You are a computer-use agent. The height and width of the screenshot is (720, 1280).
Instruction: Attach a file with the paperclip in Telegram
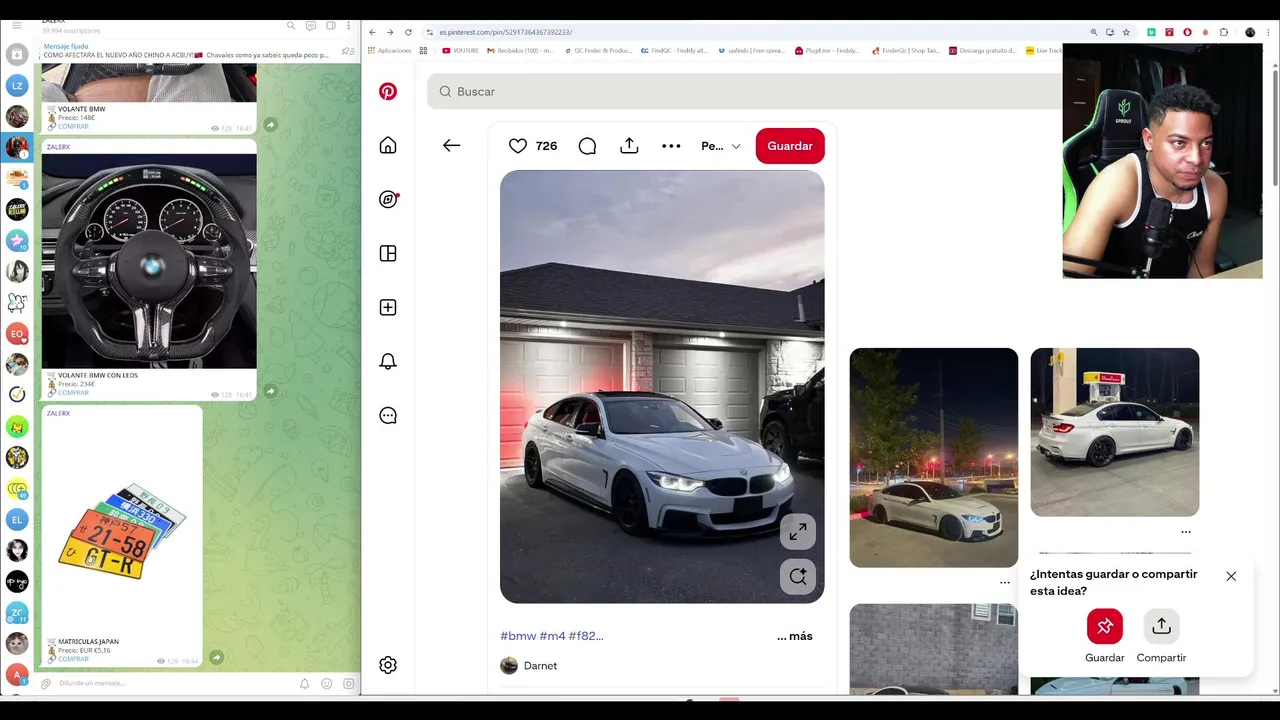pyautogui.click(x=46, y=684)
